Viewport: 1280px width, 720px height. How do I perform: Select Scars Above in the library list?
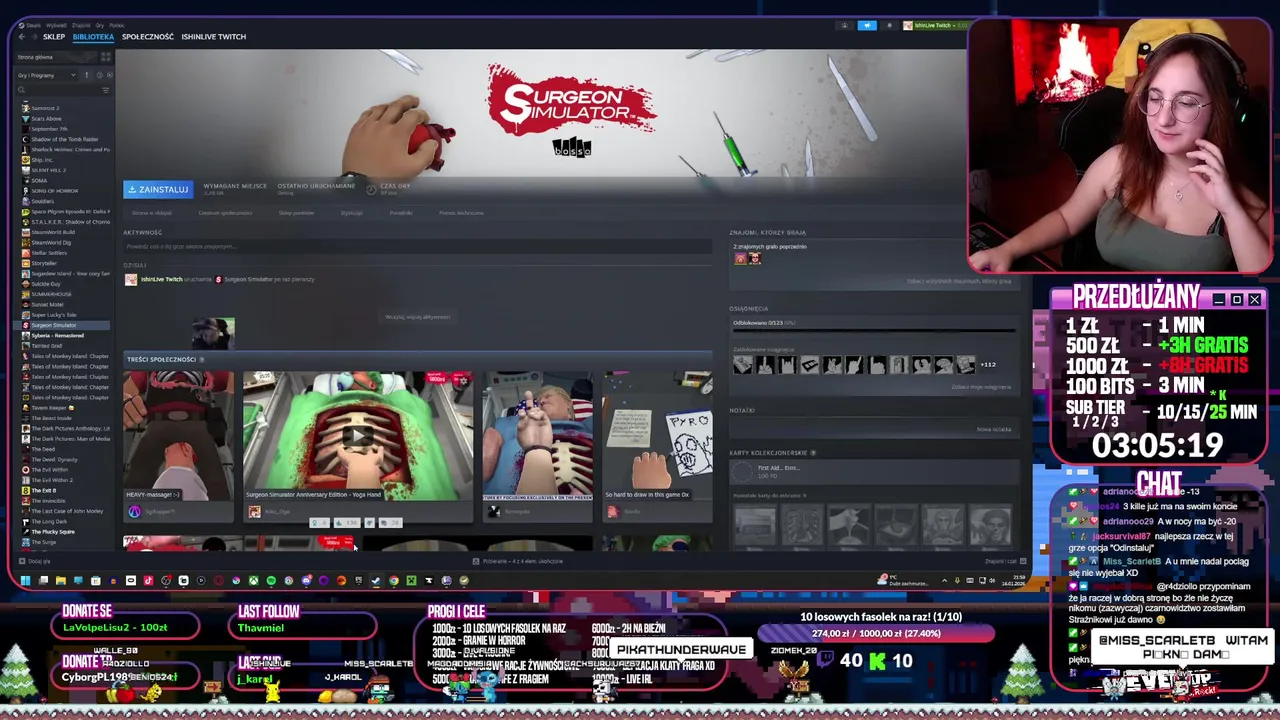(46, 118)
